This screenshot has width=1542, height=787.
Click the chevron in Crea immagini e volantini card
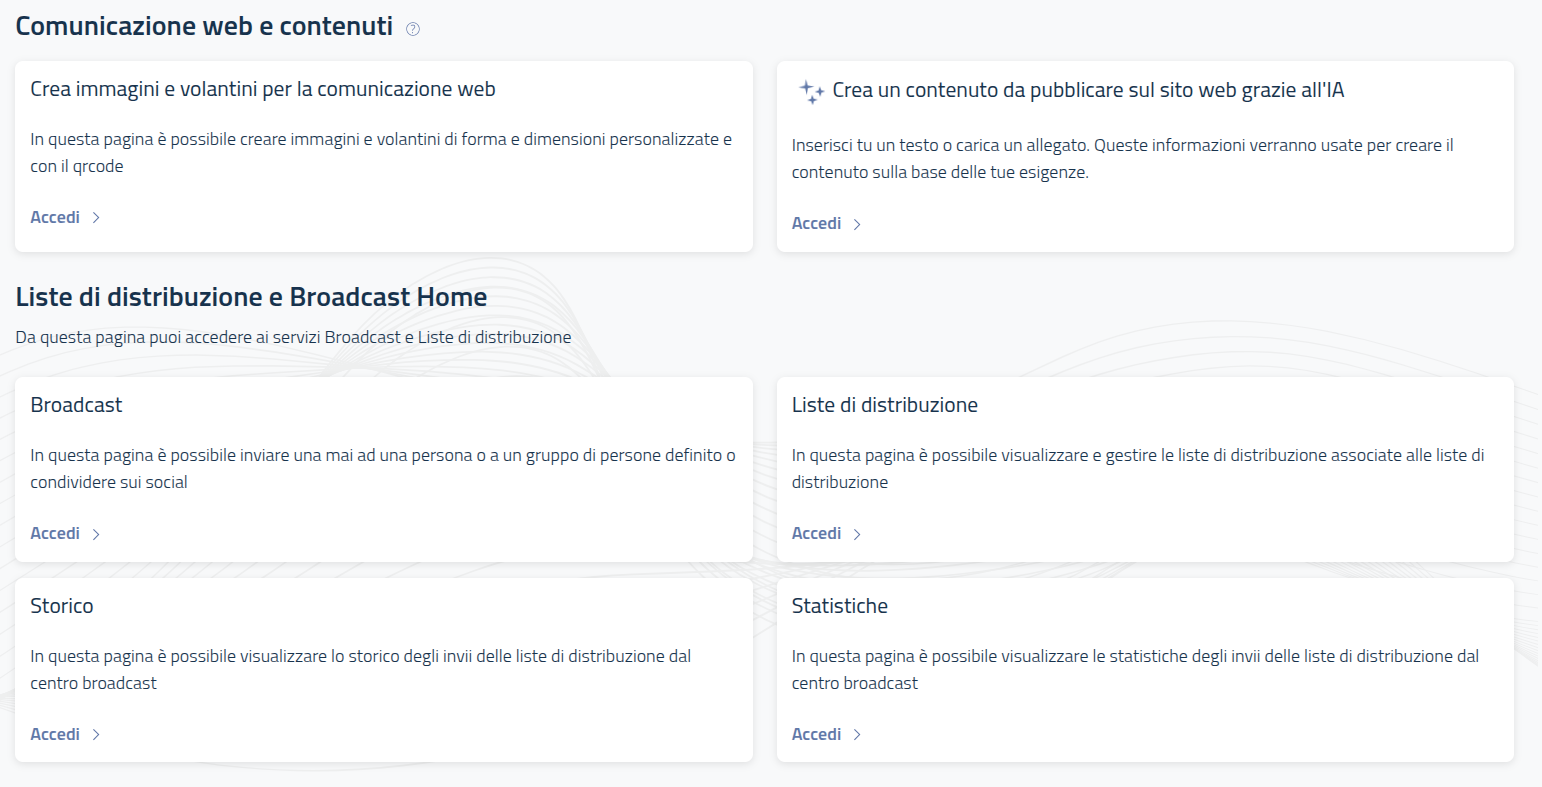pos(96,218)
